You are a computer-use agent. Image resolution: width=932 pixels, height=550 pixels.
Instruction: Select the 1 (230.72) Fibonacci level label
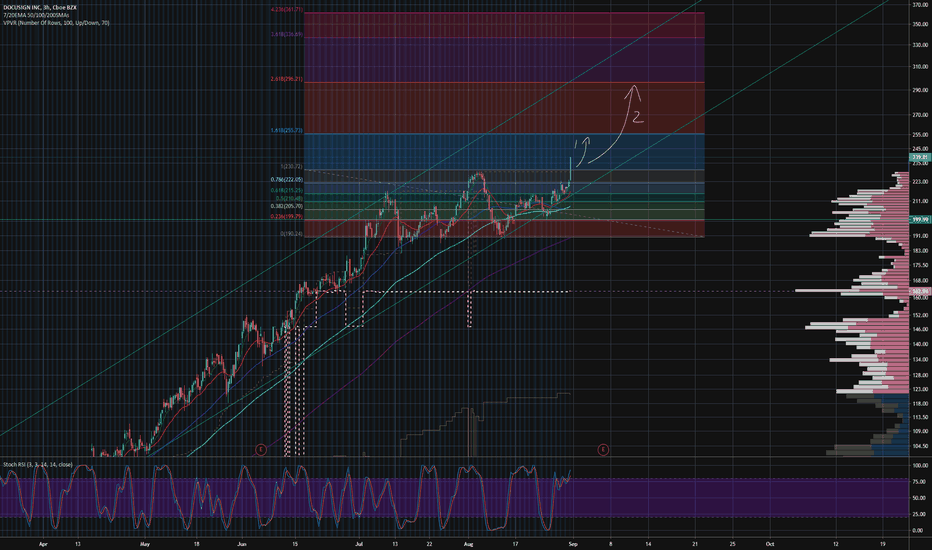291,166
